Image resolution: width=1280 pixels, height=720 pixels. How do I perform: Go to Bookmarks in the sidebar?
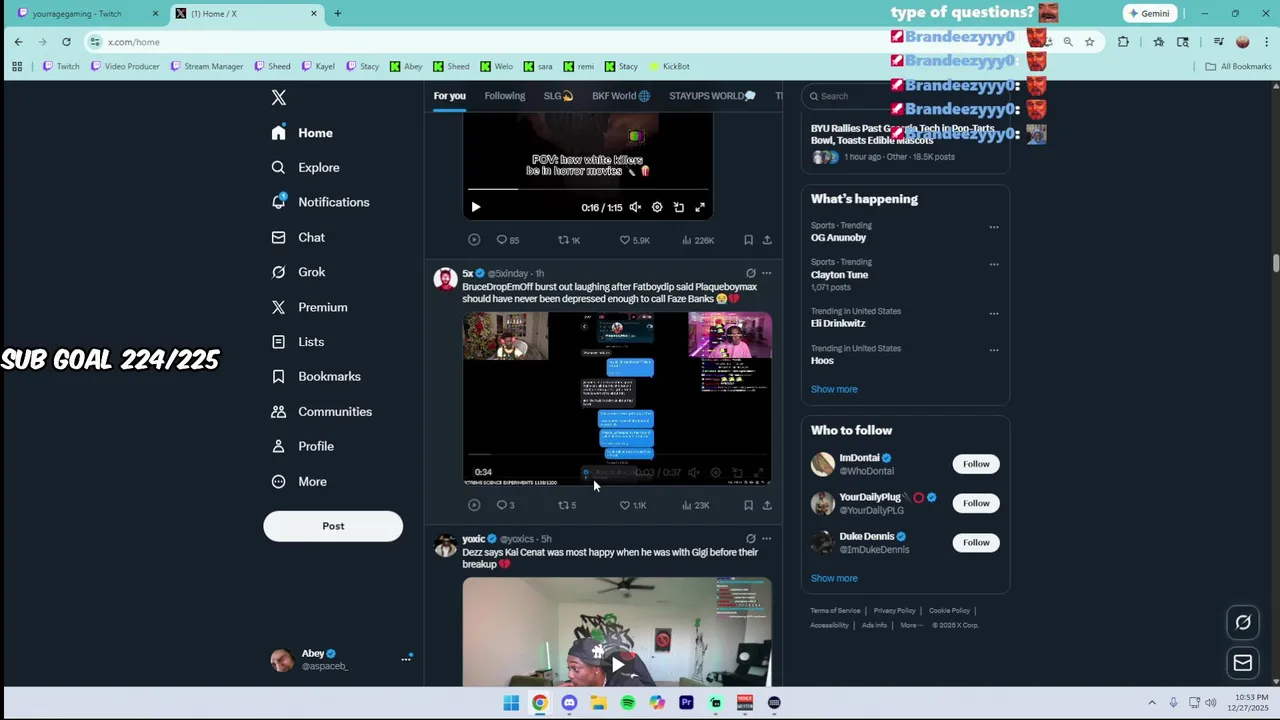(316, 376)
